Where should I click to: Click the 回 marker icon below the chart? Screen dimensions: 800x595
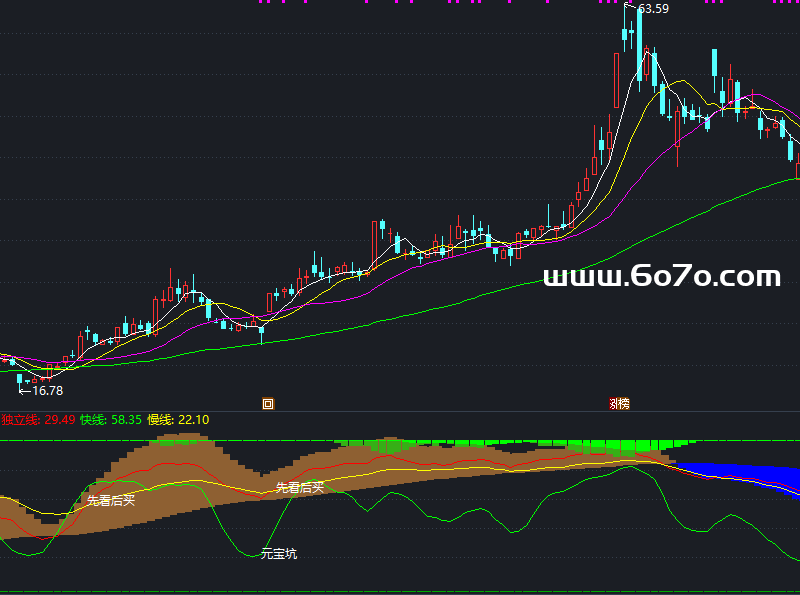268,404
